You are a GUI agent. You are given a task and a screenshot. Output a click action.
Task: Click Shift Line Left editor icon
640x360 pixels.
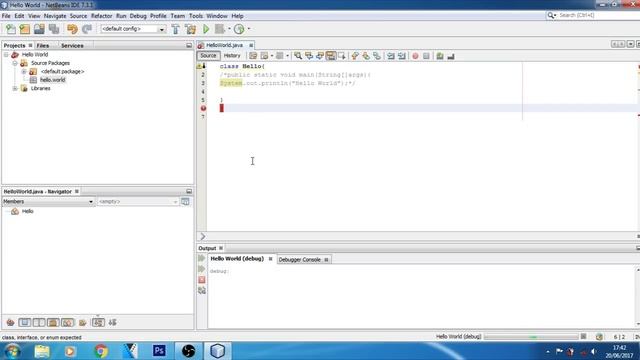[x=391, y=56]
